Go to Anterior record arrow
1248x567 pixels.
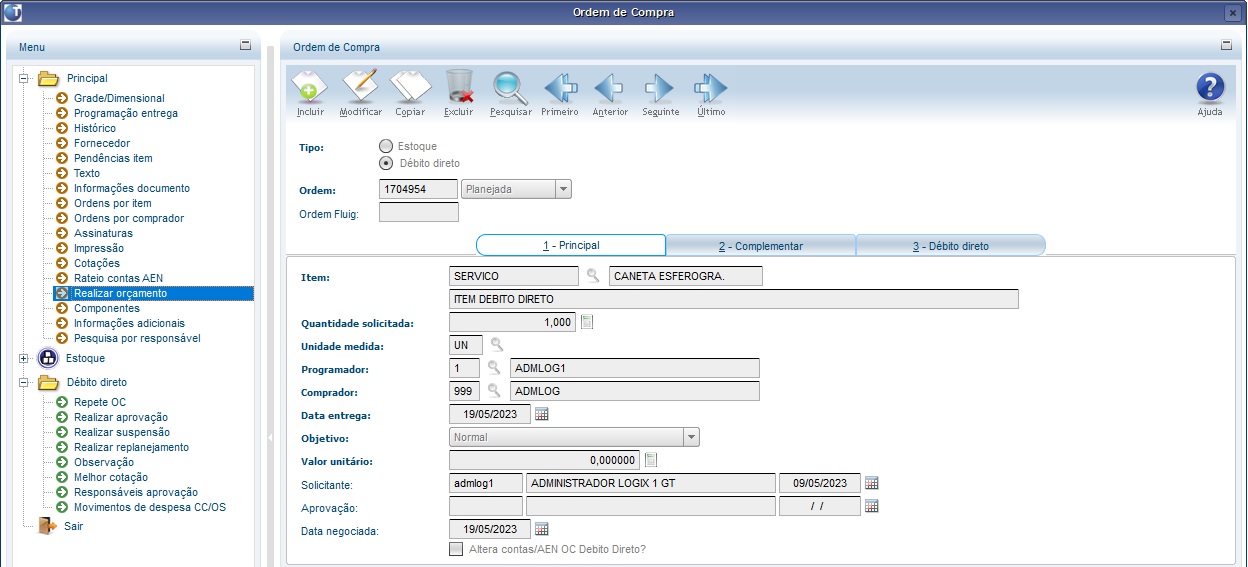pyautogui.click(x=610, y=88)
